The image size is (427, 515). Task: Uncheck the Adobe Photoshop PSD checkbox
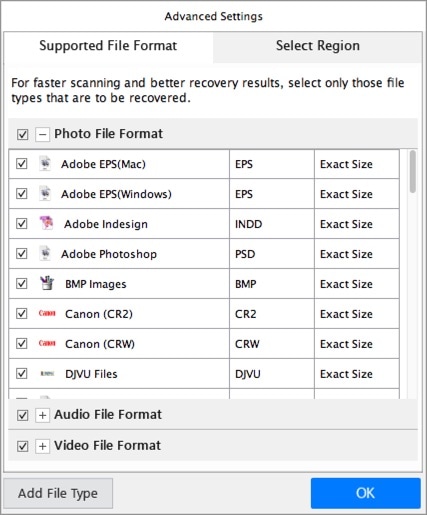[x=22, y=254]
